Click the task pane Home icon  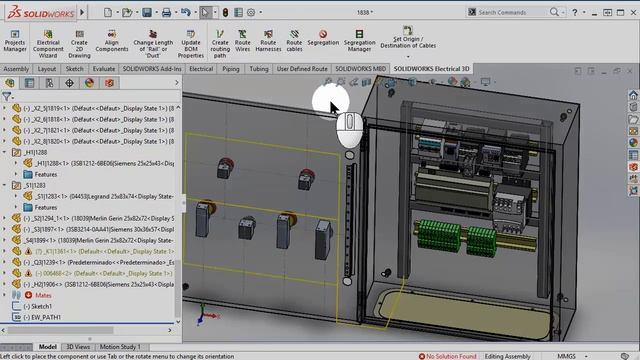633,96
